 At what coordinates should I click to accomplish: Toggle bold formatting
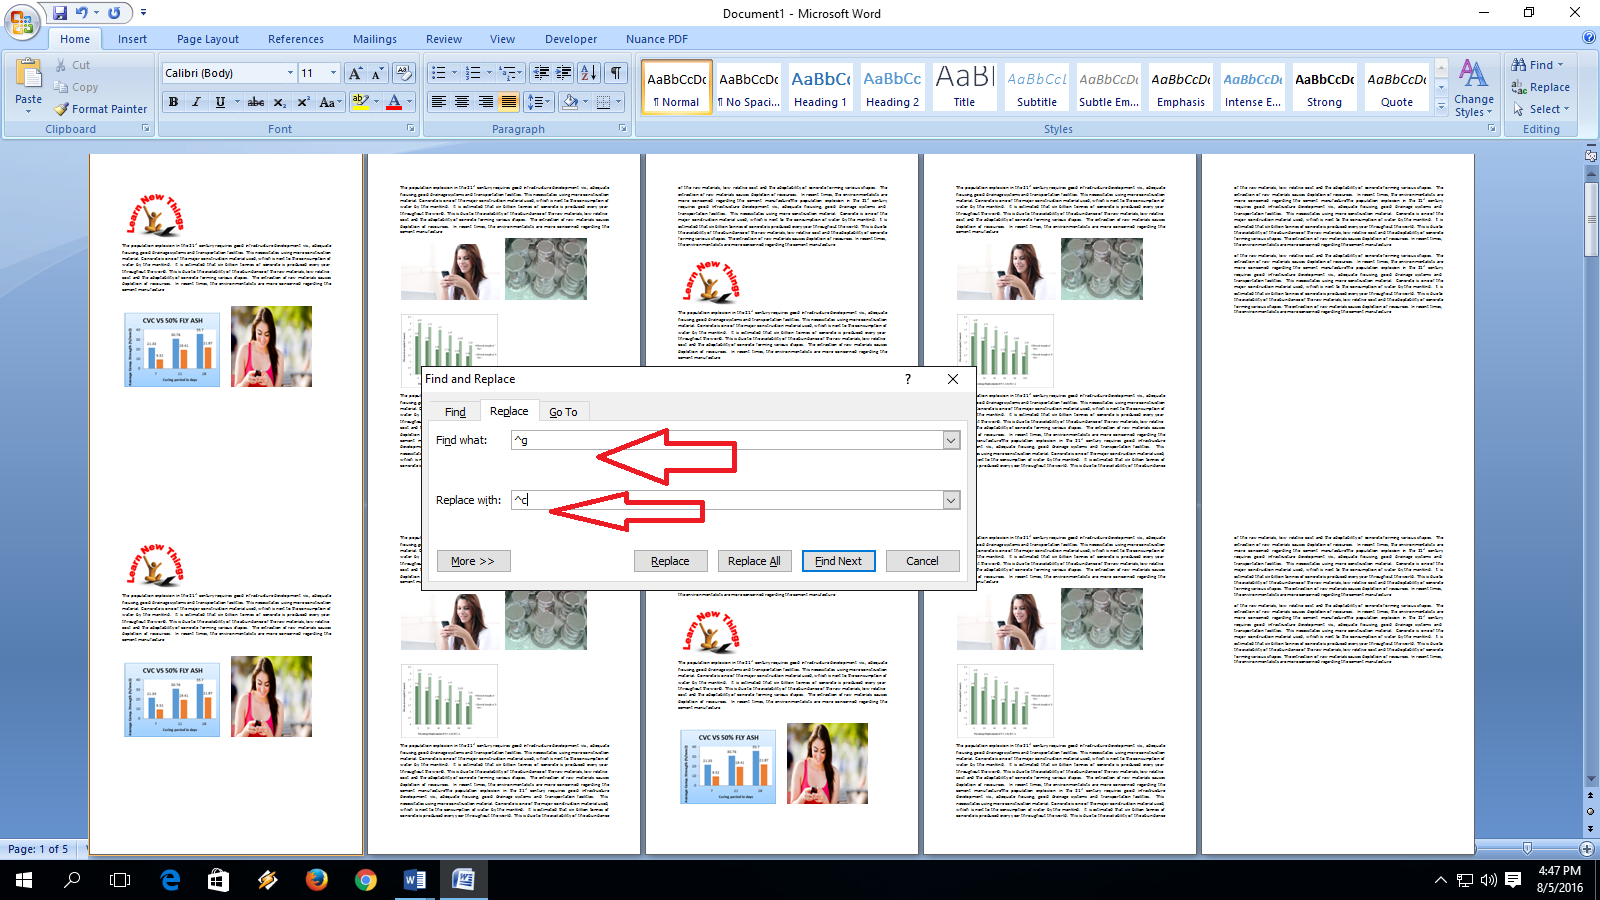pyautogui.click(x=173, y=103)
